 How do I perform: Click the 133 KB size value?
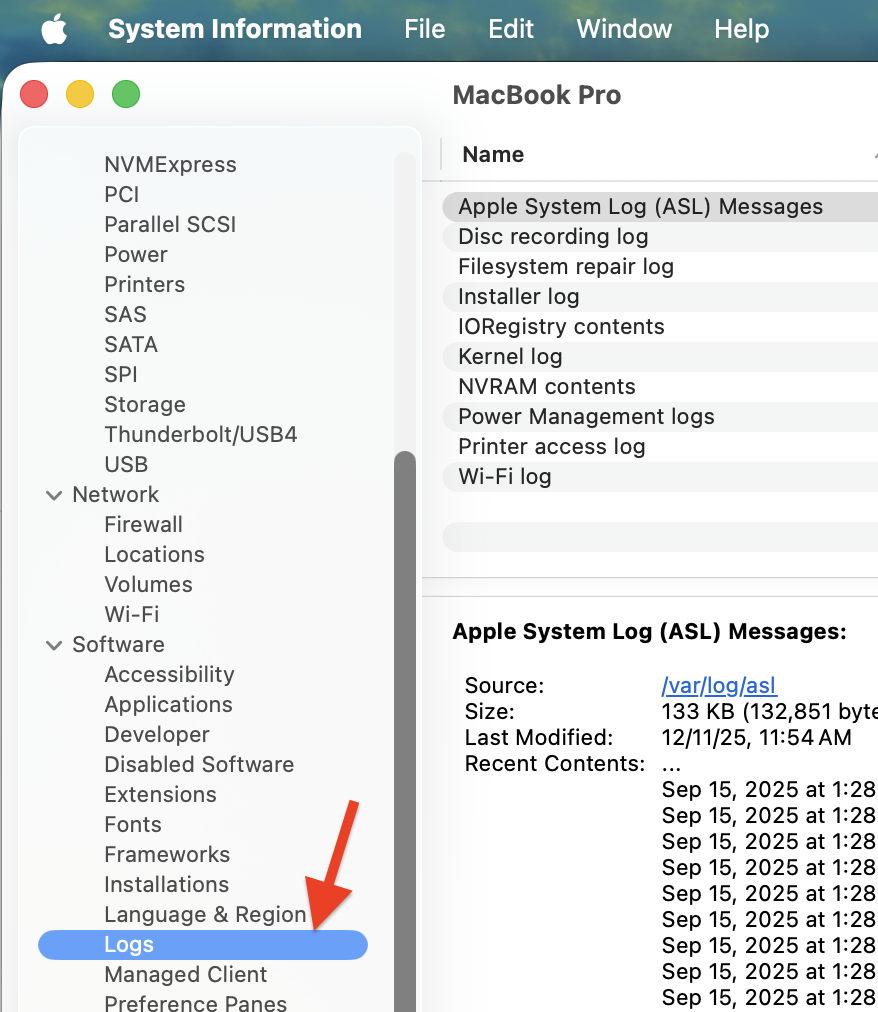(x=769, y=712)
